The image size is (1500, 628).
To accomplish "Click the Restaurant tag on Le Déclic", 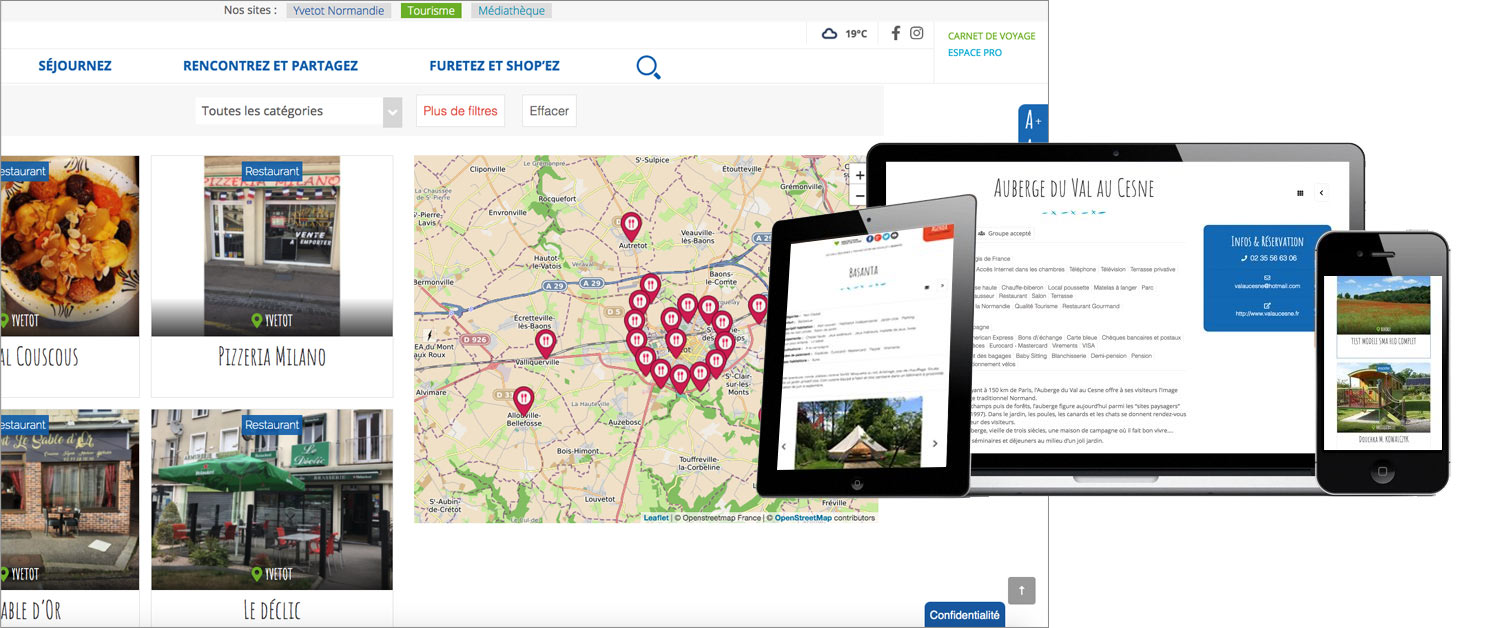I will coord(272,425).
